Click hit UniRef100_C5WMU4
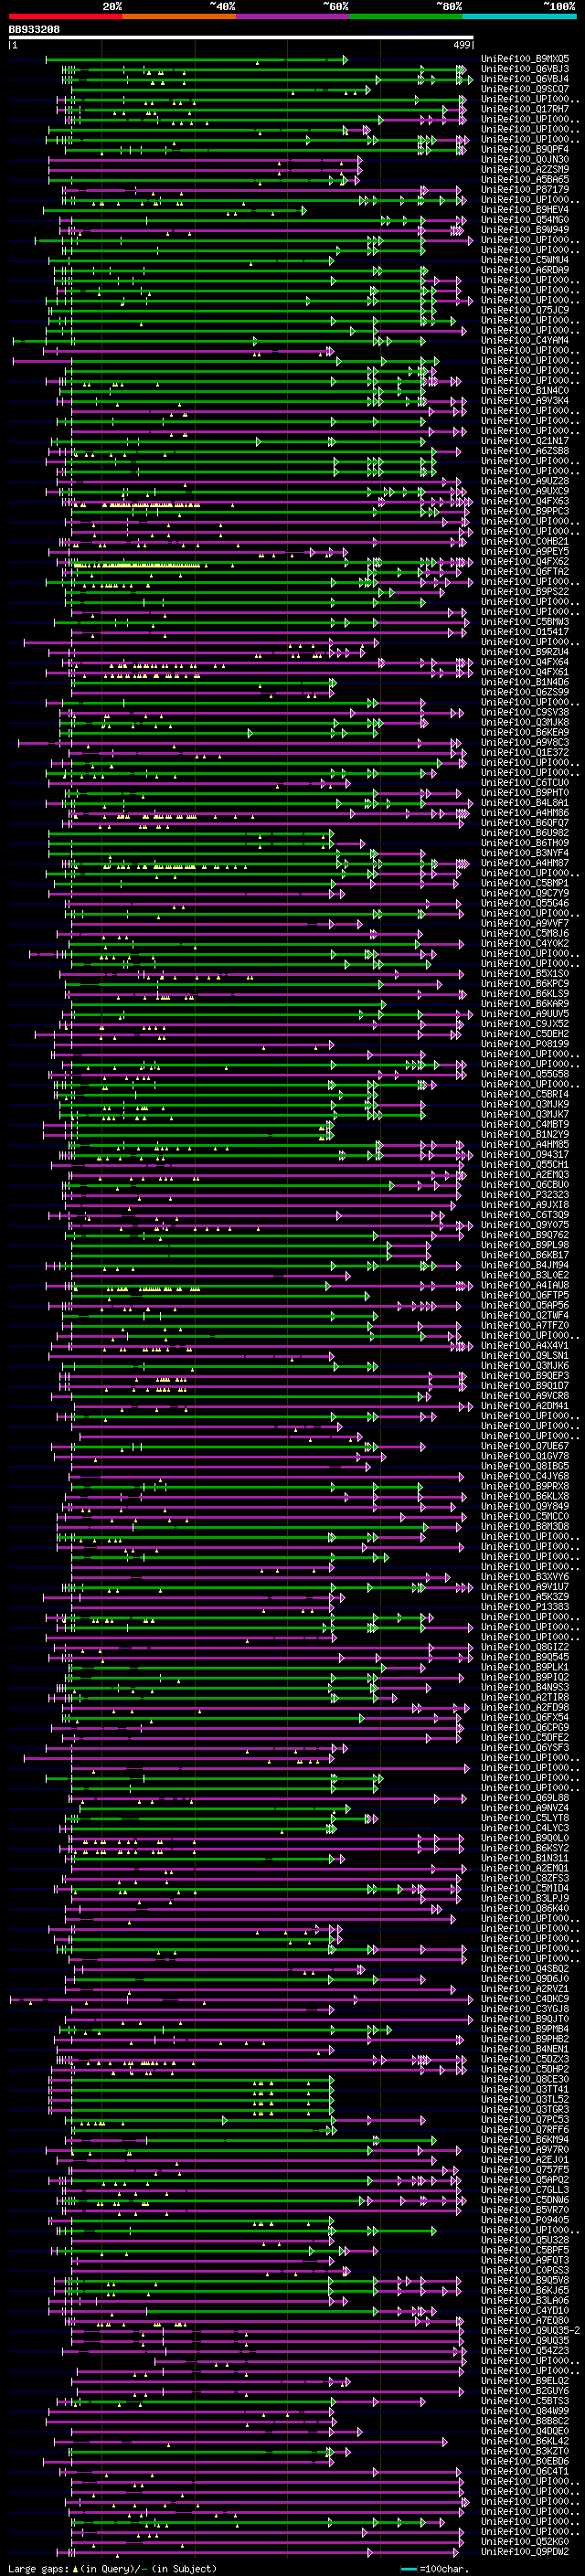Viewport: 585px width, 2576px height. [x=525, y=260]
